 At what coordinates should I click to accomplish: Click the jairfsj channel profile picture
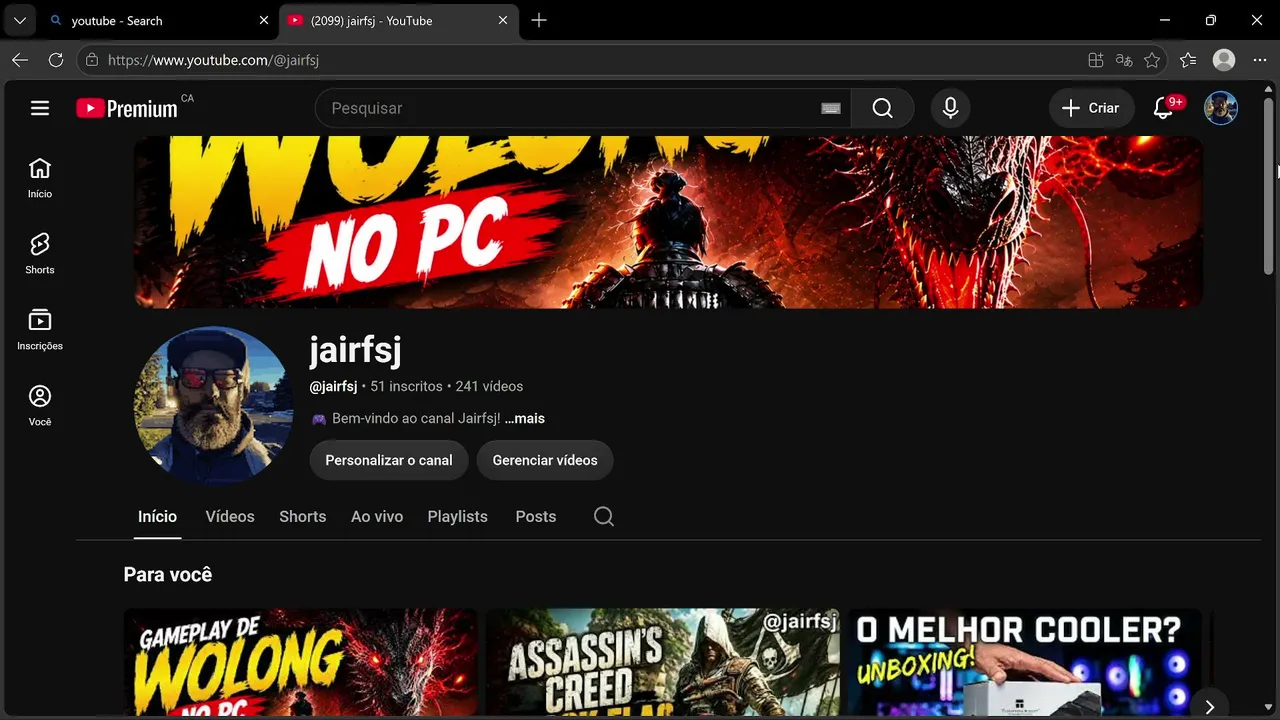coord(213,405)
